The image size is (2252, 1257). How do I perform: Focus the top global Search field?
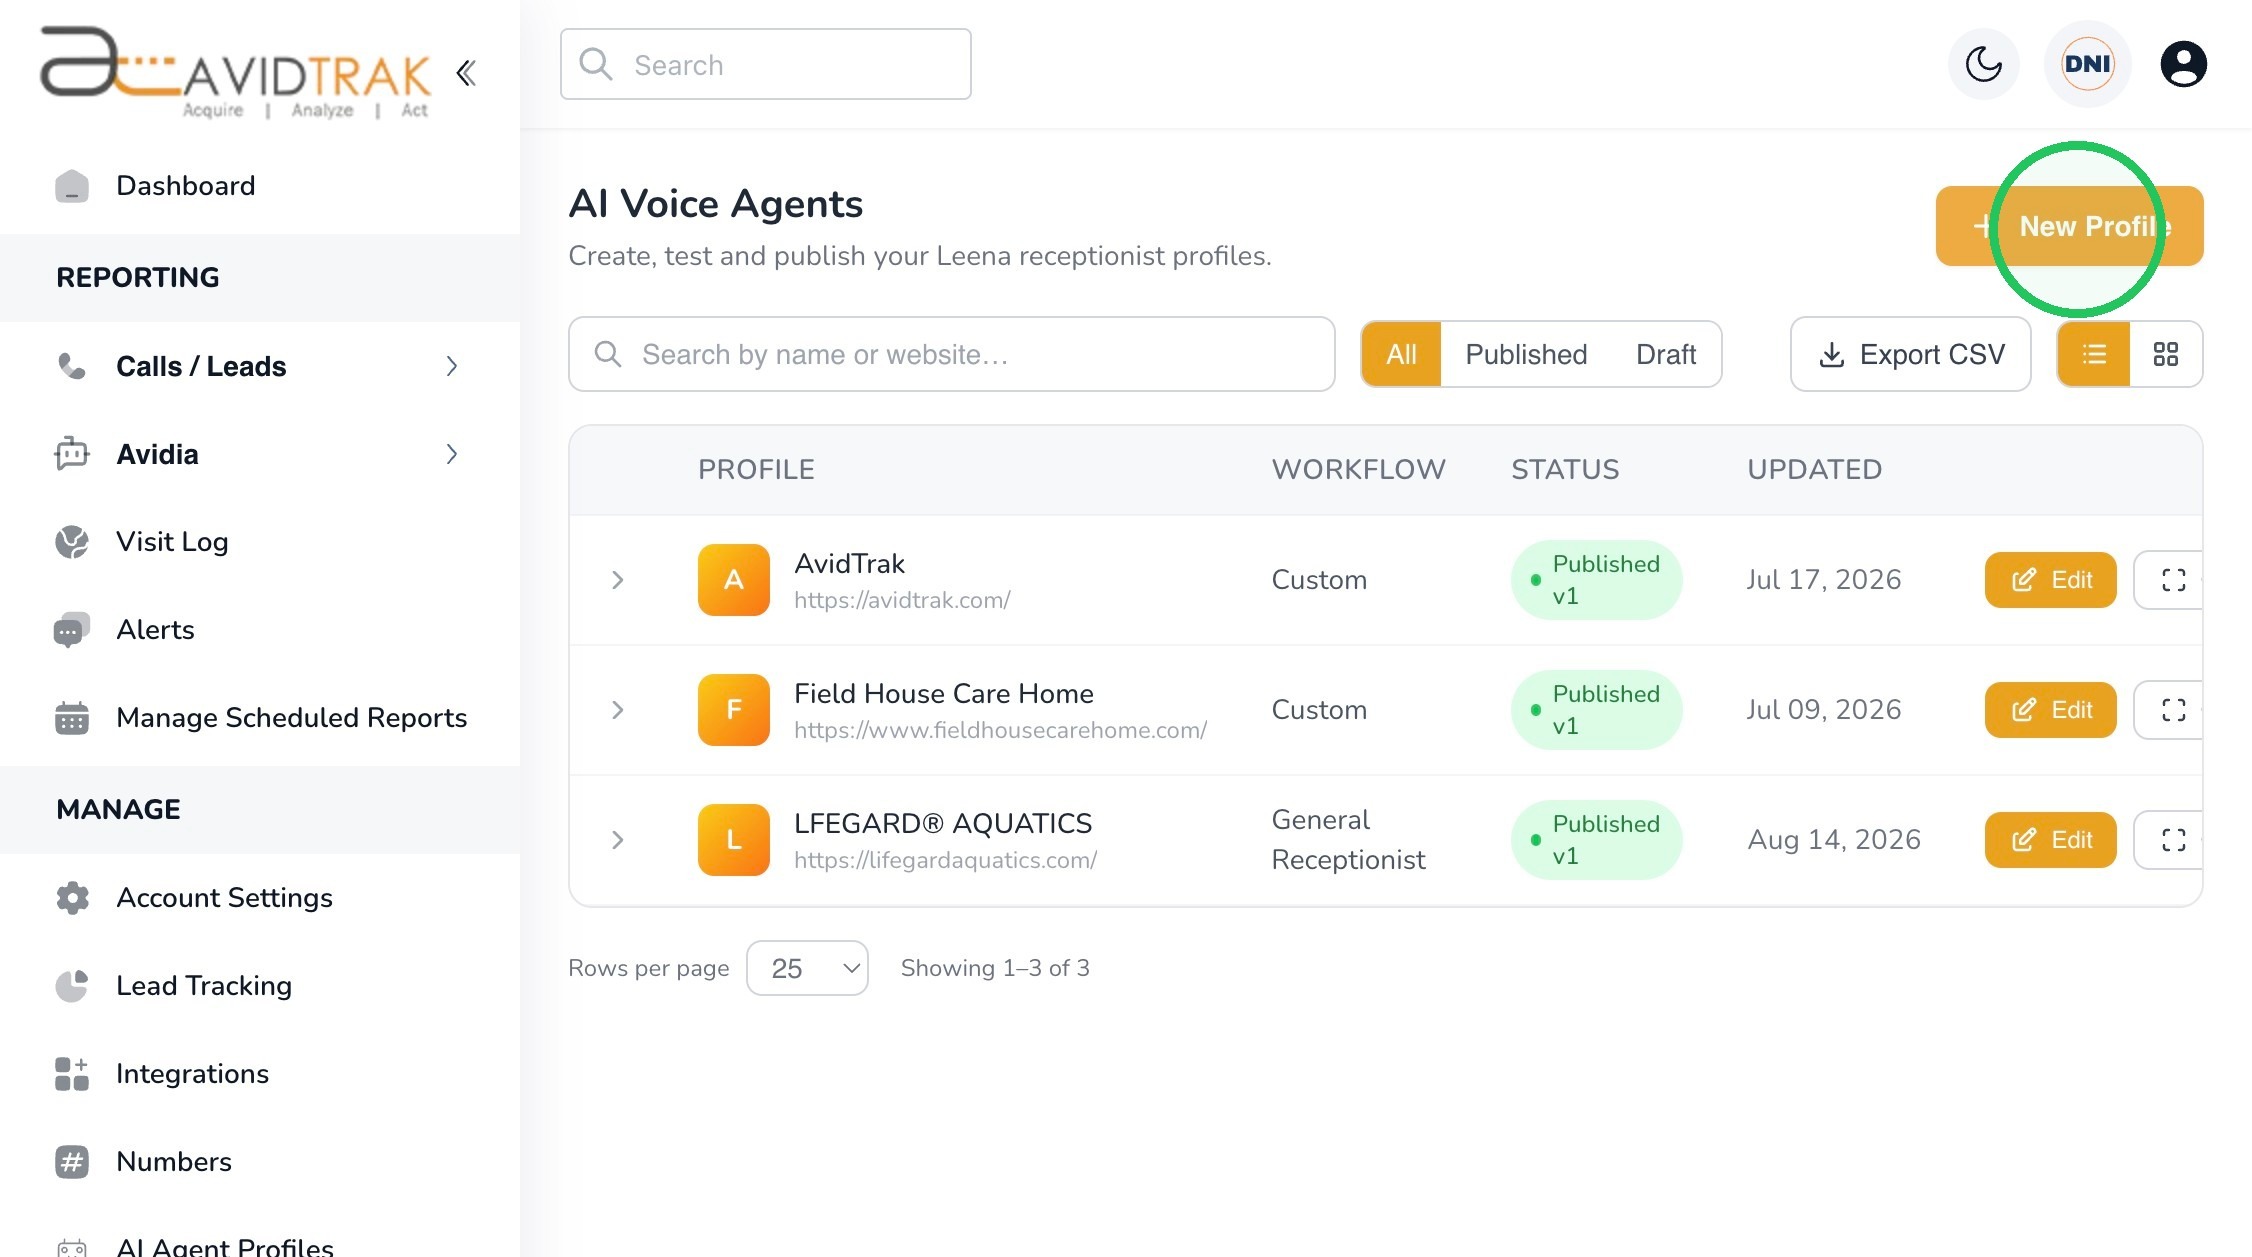pos(766,64)
